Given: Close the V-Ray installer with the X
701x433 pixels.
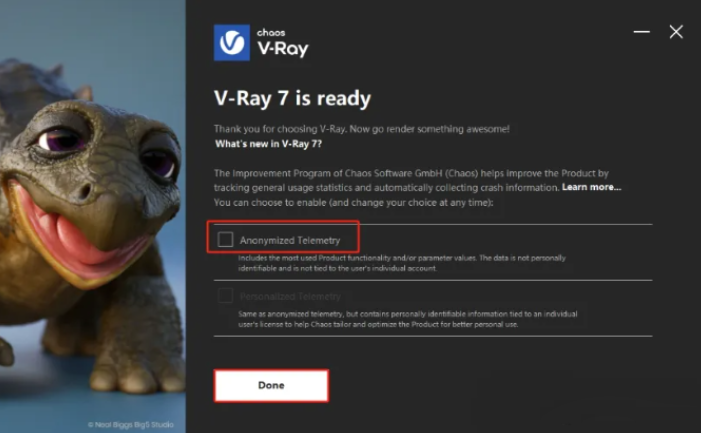Looking at the screenshot, I should tap(676, 32).
